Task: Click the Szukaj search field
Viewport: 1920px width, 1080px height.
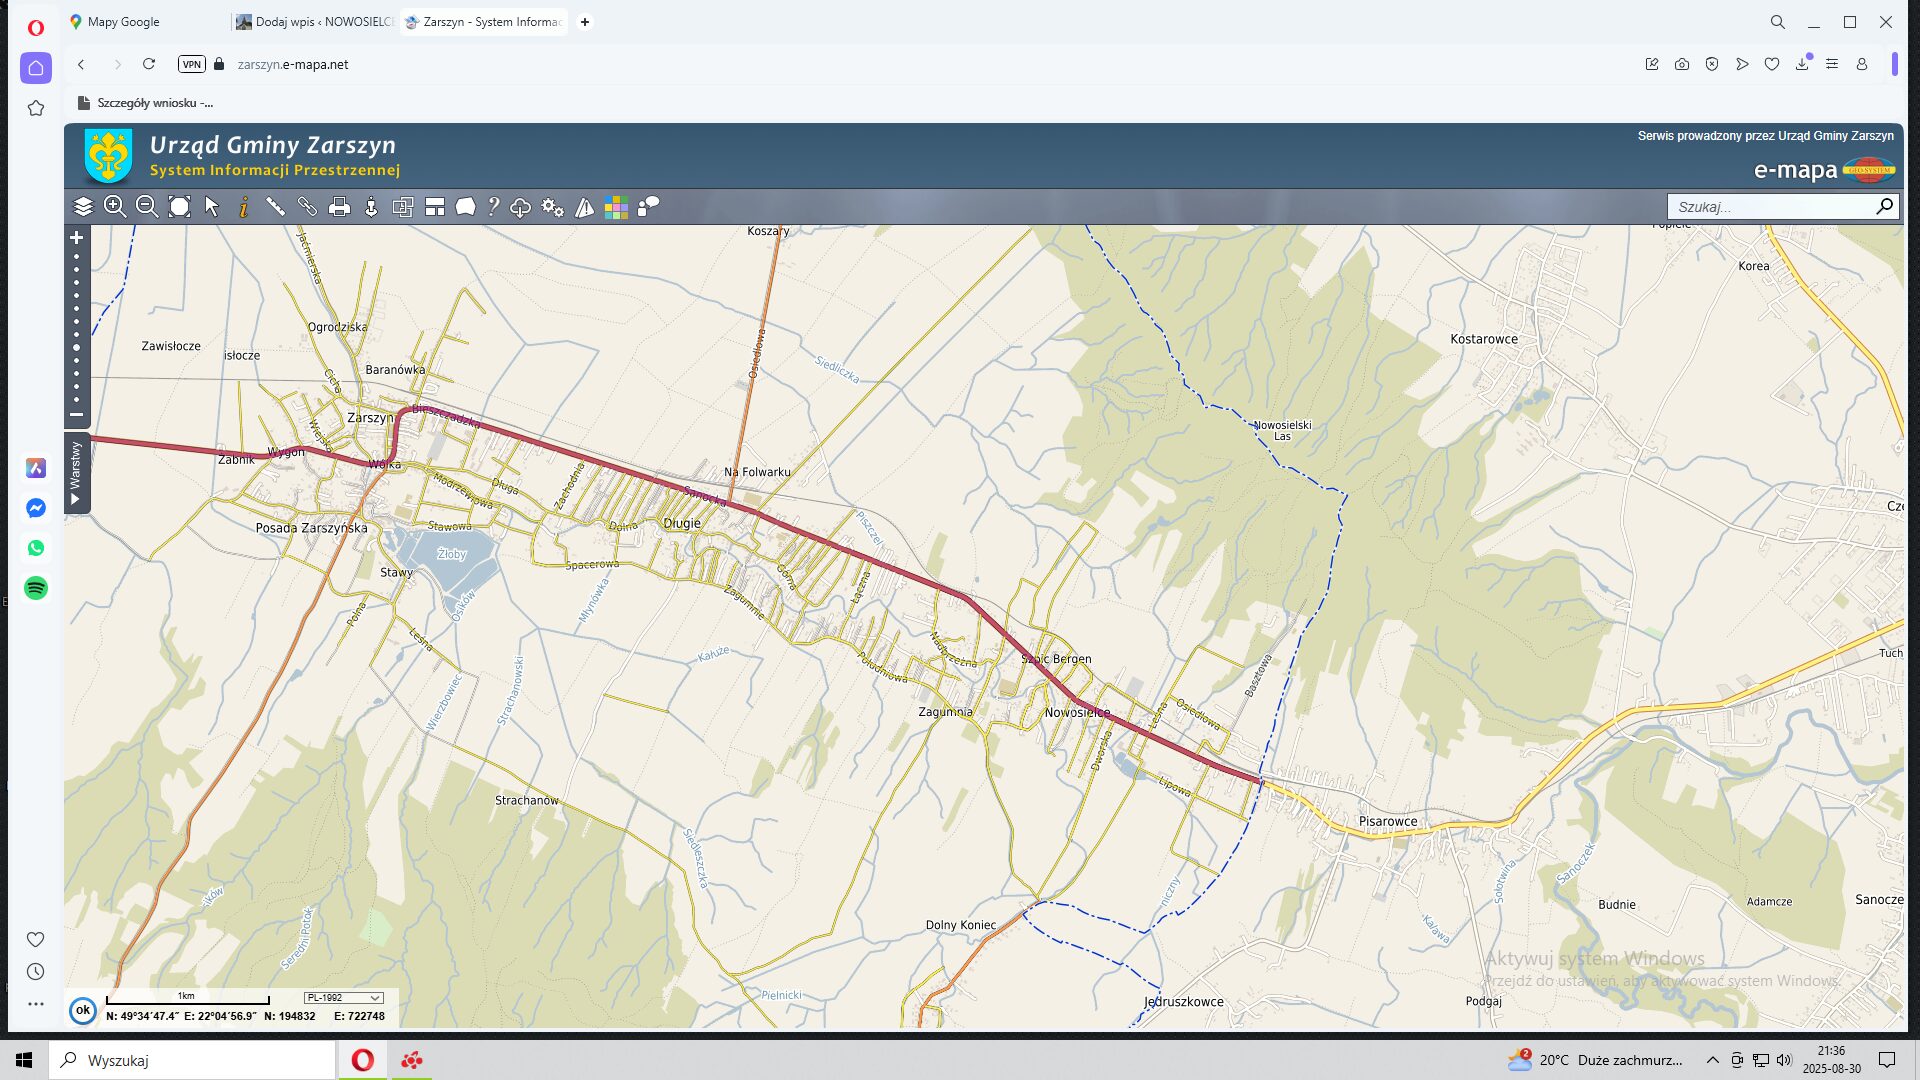Action: (x=1770, y=207)
